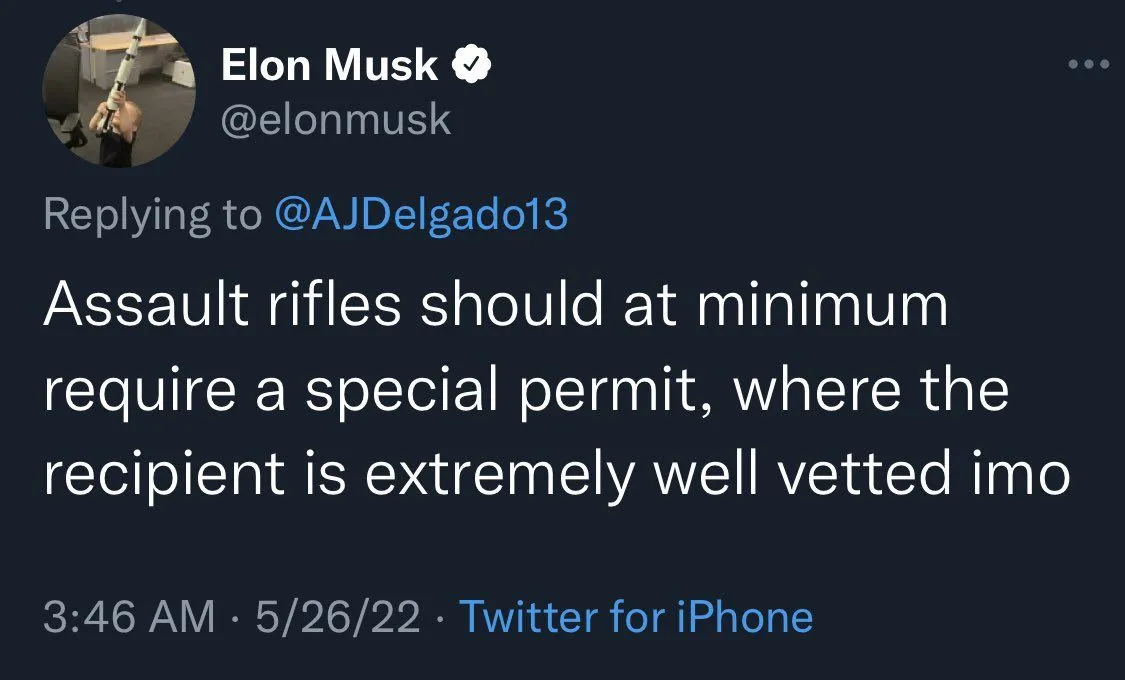Open Elon Musk's profile picture

(x=118, y=93)
